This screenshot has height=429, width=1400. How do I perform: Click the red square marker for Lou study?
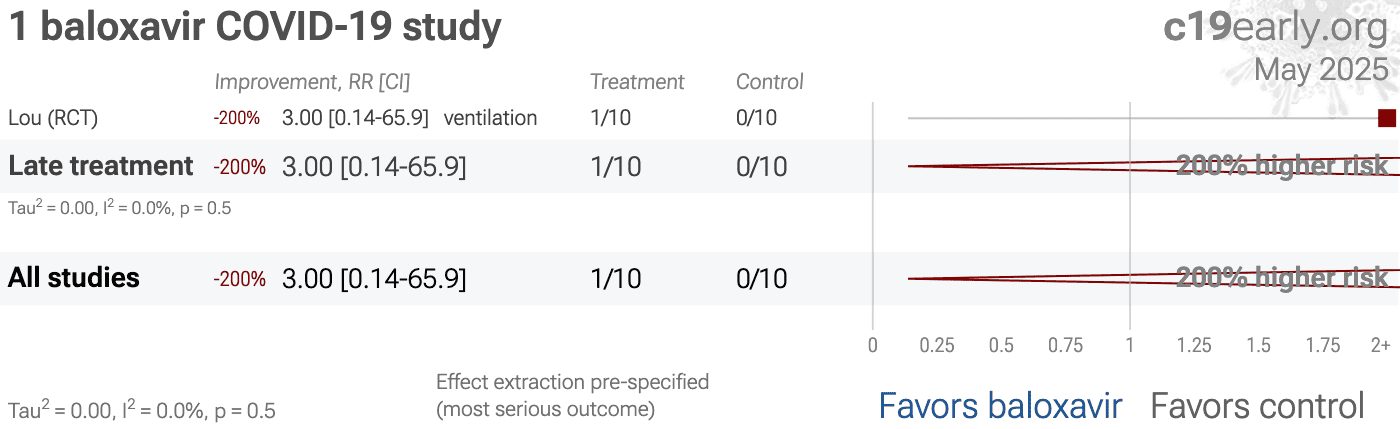1386,118
